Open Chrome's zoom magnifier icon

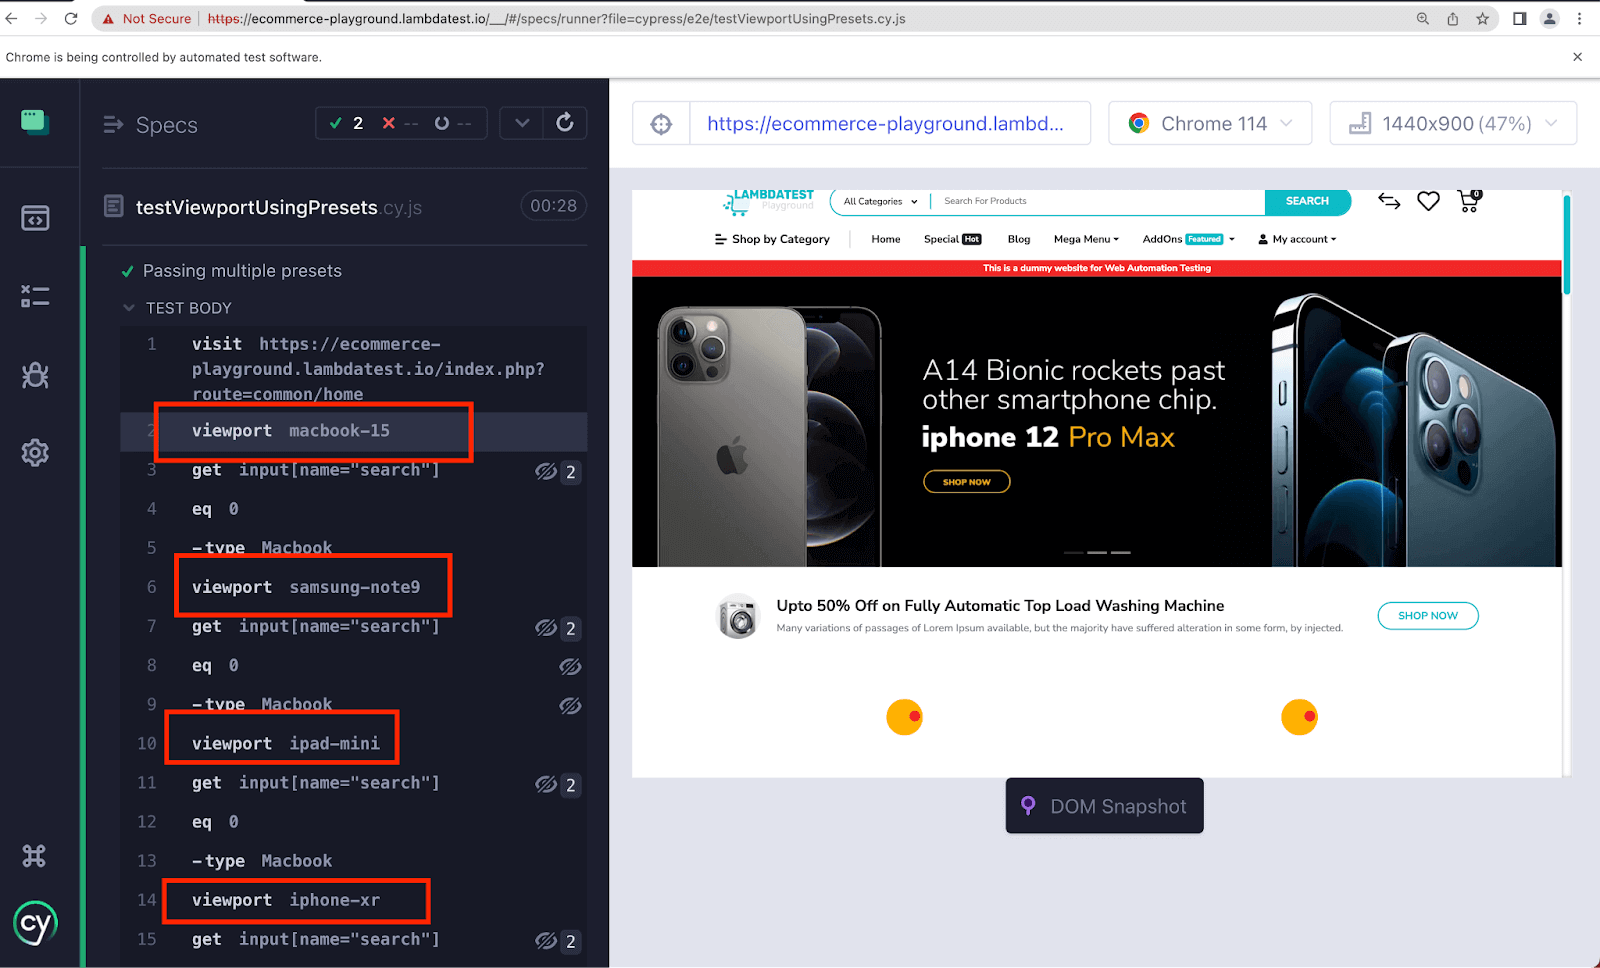(1422, 18)
